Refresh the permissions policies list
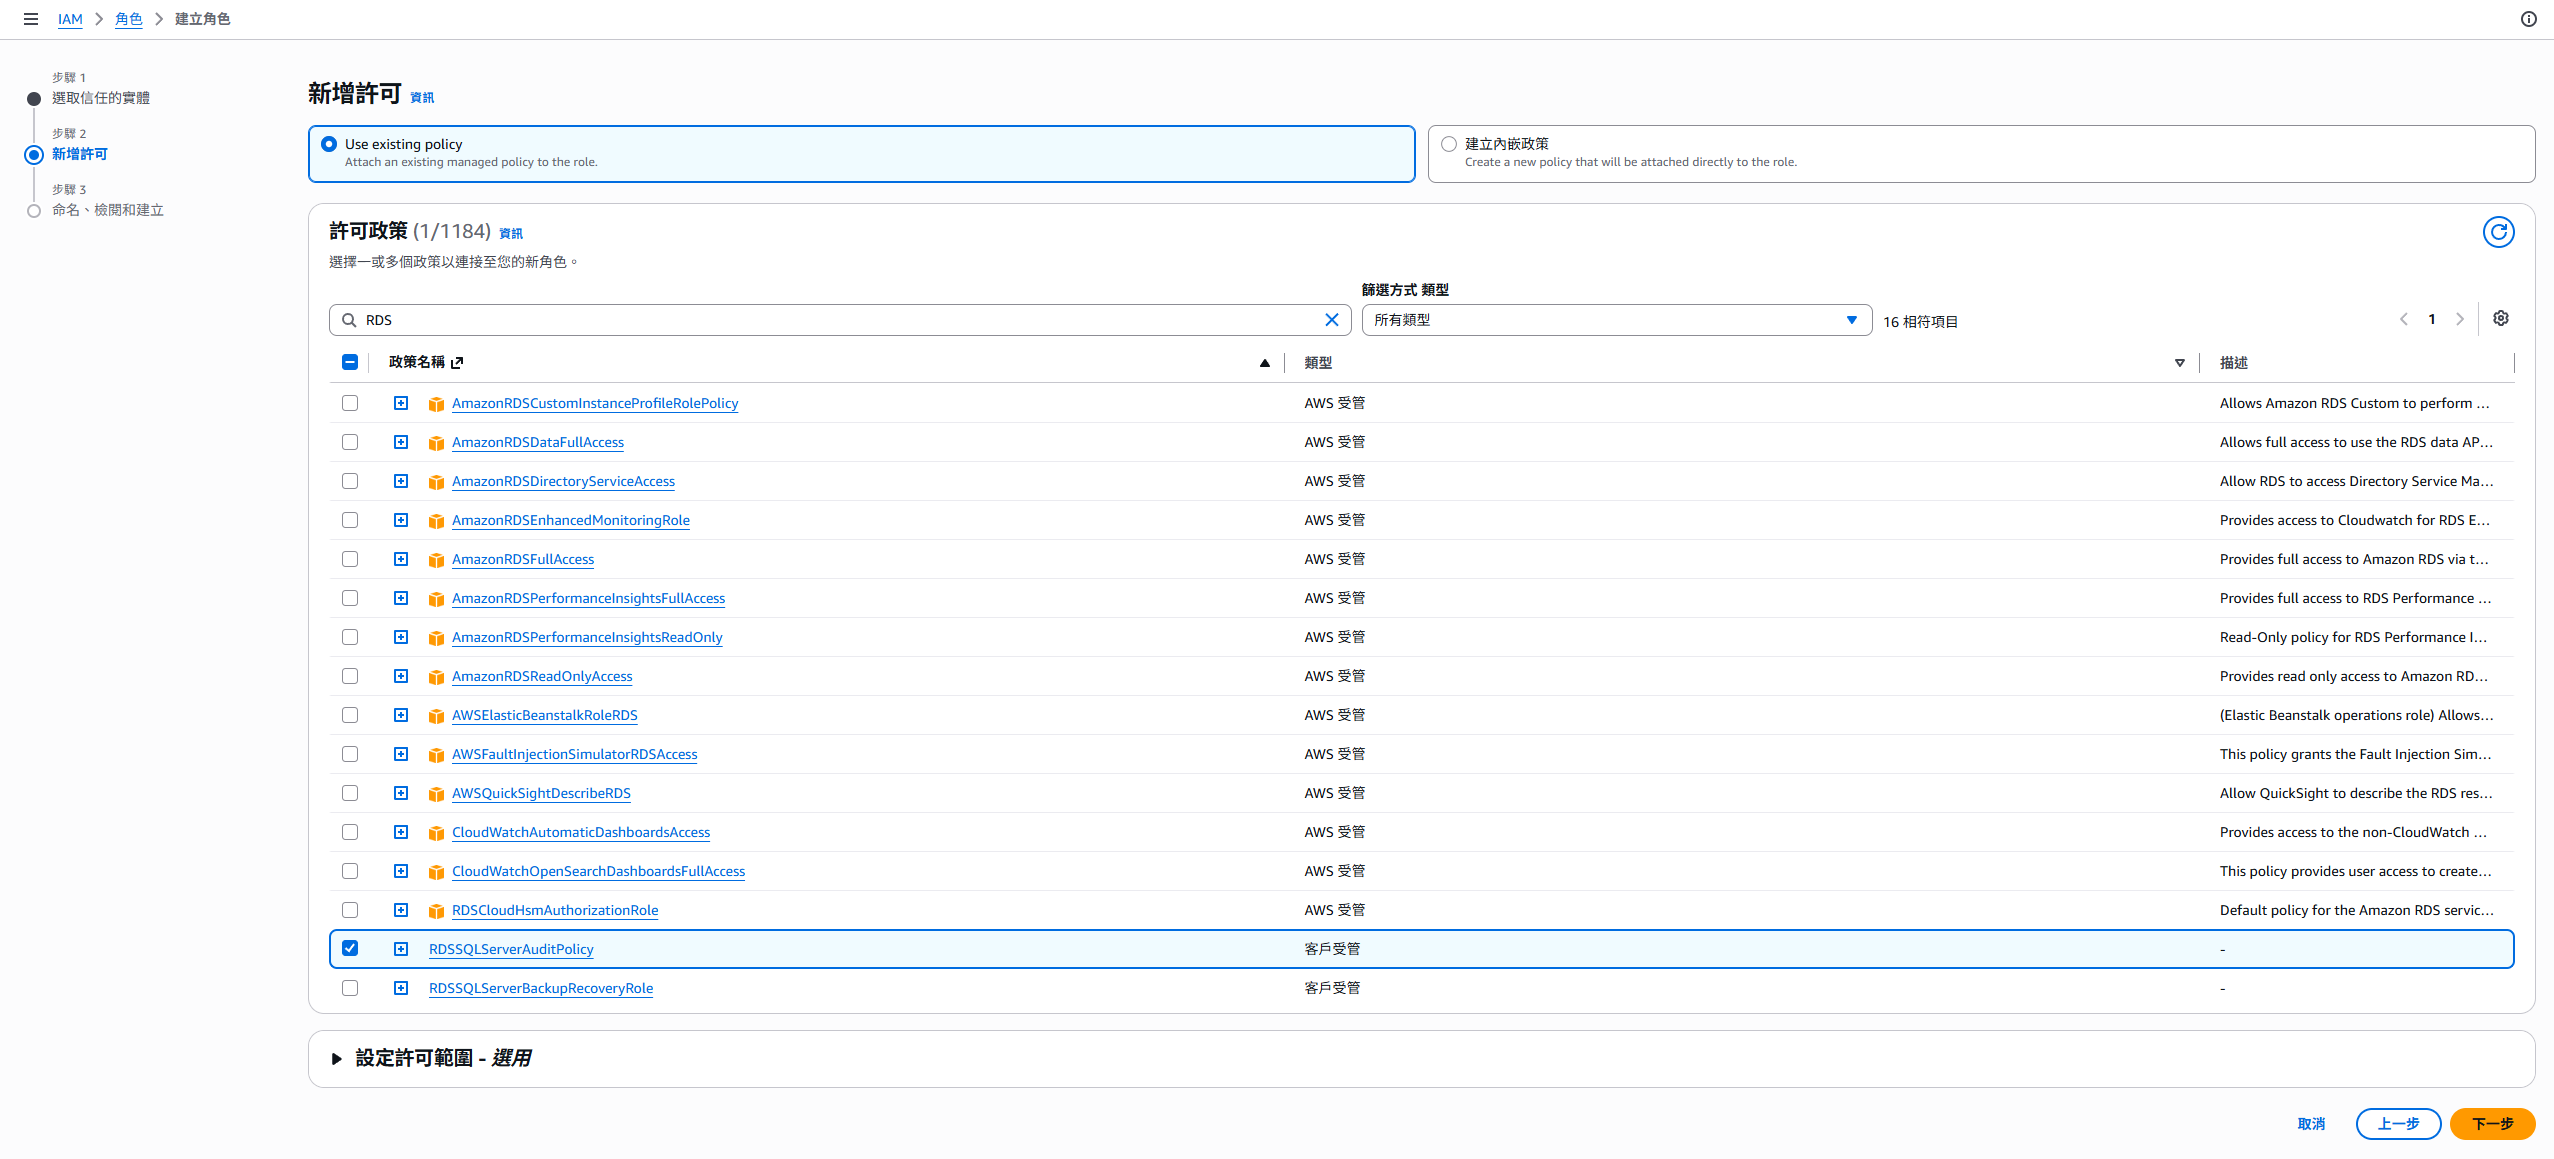Viewport: 2554px width, 1159px height. tap(2498, 232)
